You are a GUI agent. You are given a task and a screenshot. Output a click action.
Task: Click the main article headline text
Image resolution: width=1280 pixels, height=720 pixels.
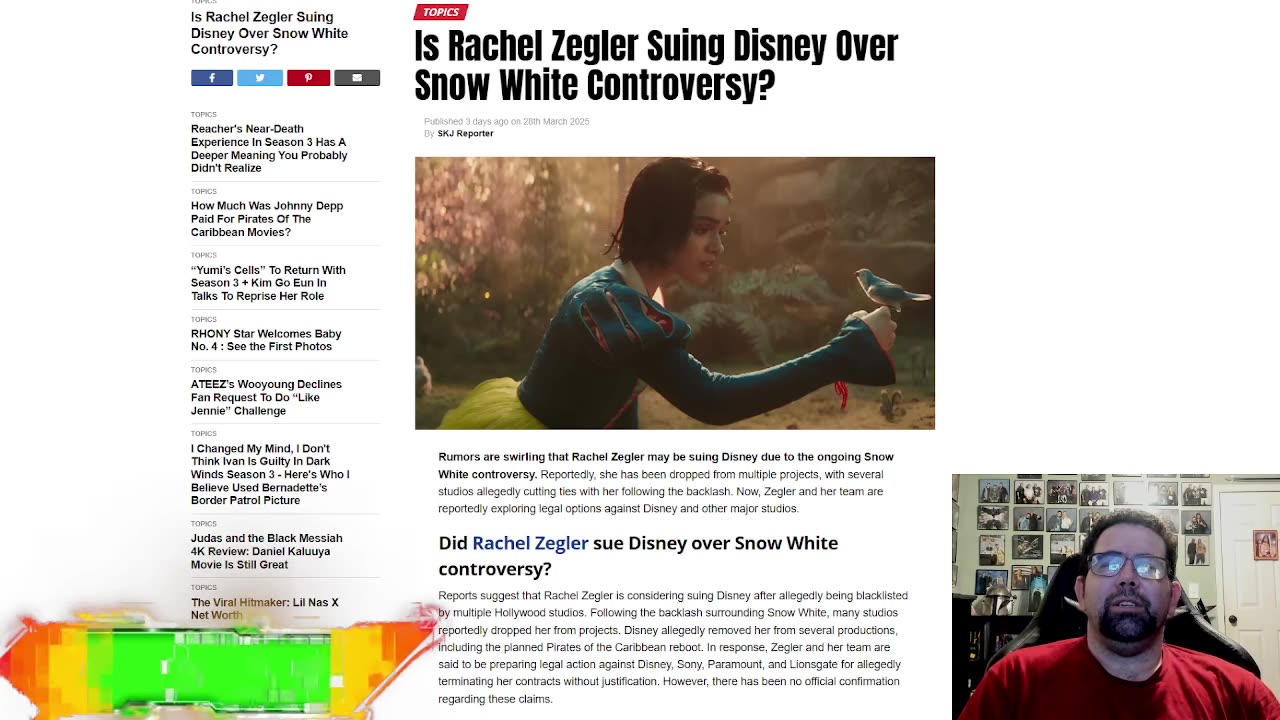tap(656, 65)
